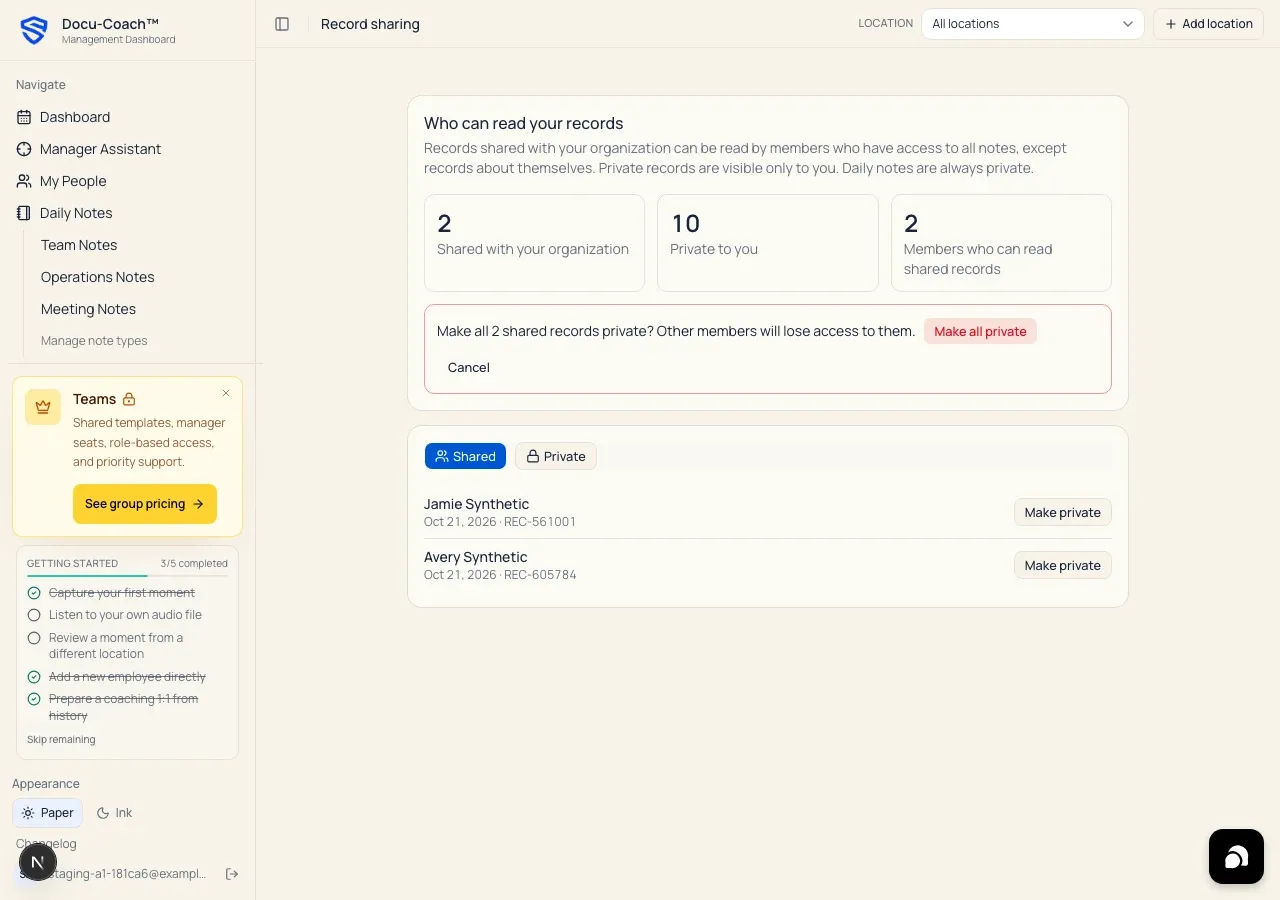Make Jamie Synthetic's record private

pos(1062,512)
